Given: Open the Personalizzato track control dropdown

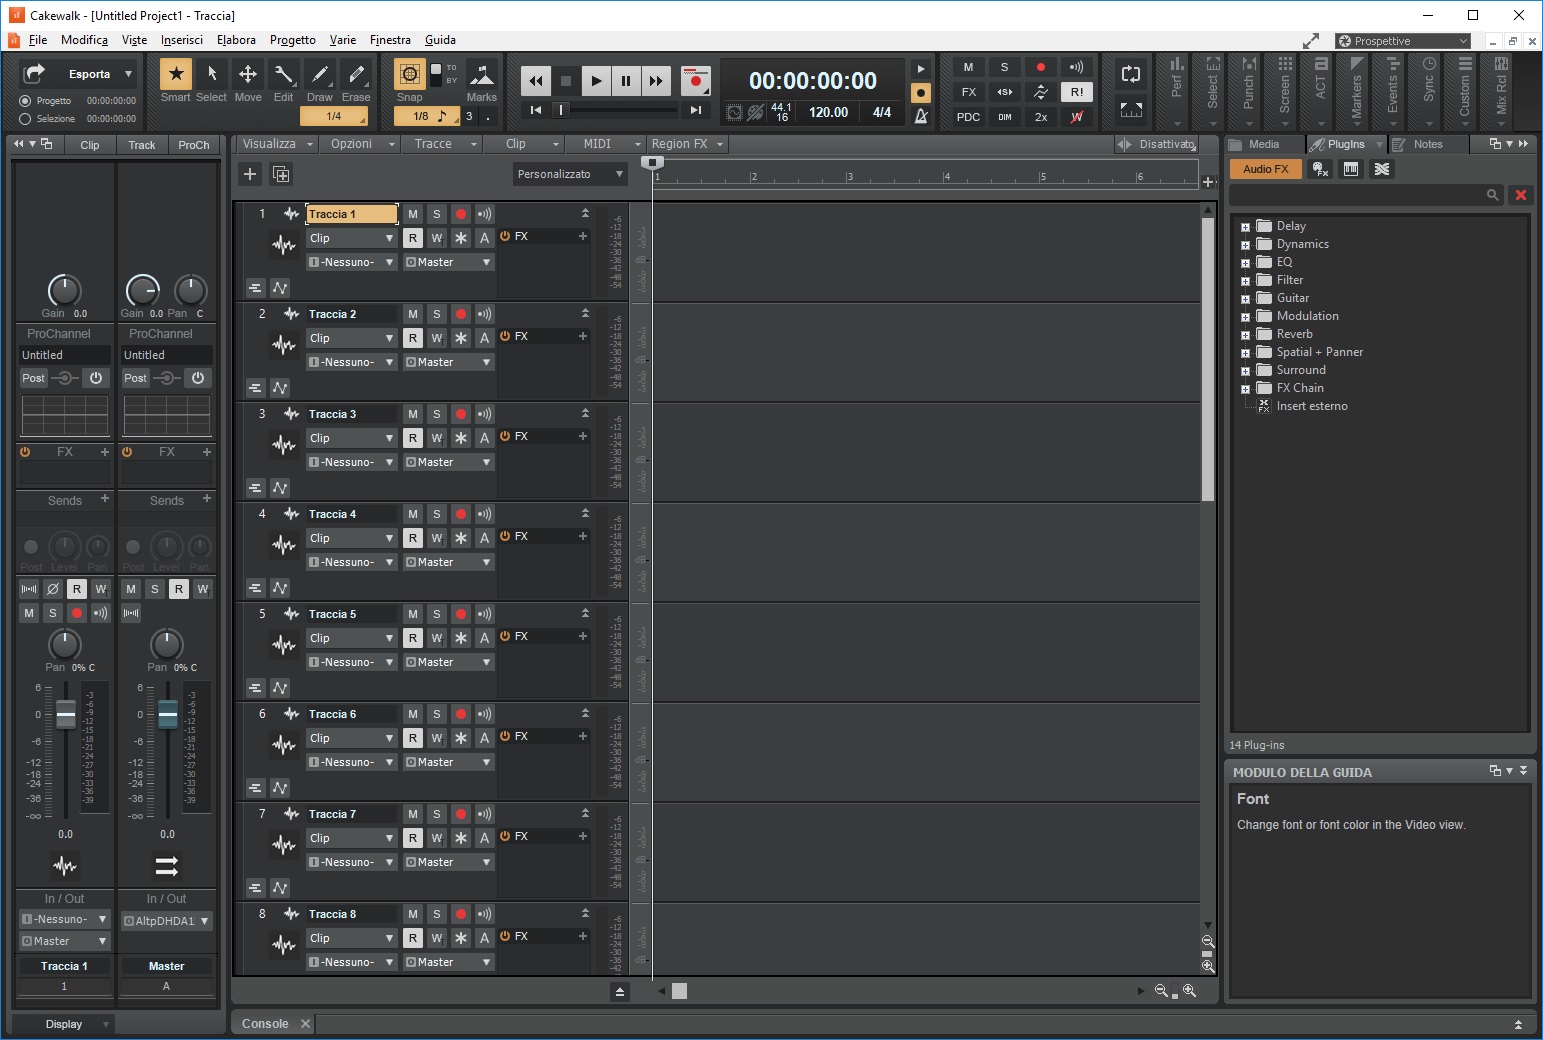Looking at the screenshot, I should click(x=570, y=174).
